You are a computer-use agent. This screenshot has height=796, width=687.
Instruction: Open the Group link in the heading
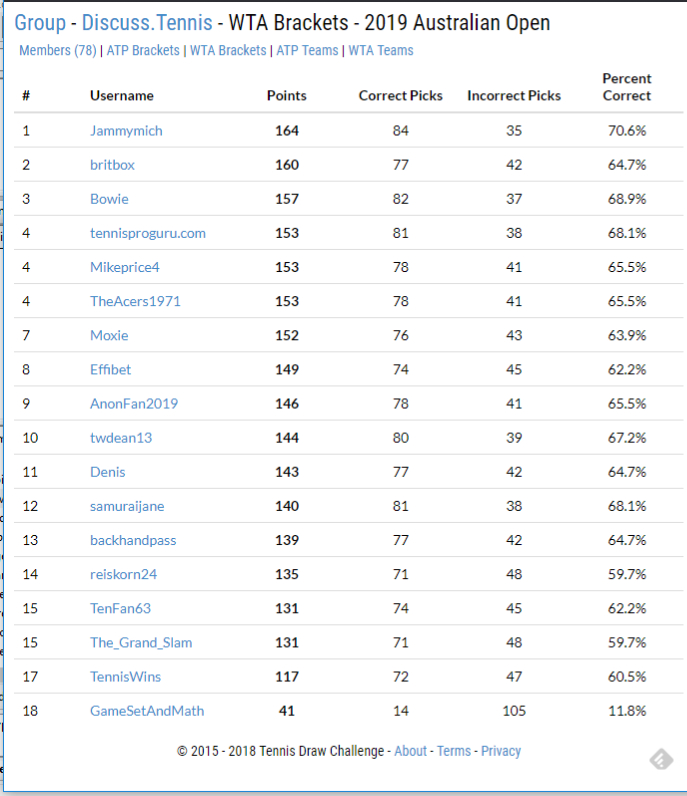pos(40,23)
